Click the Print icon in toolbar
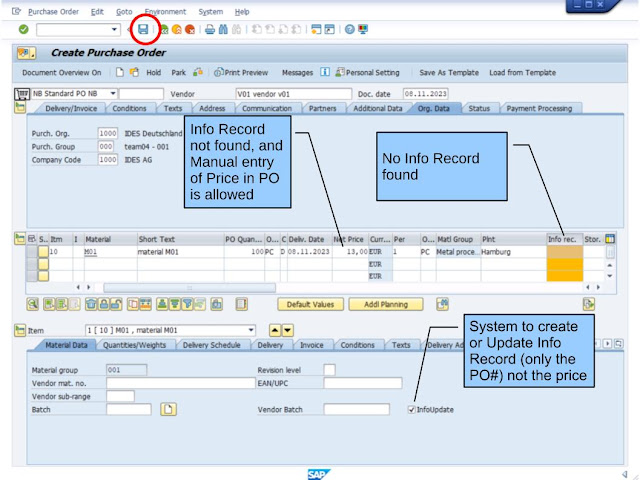Image resolution: width=640 pixels, height=480 pixels. coord(210,29)
